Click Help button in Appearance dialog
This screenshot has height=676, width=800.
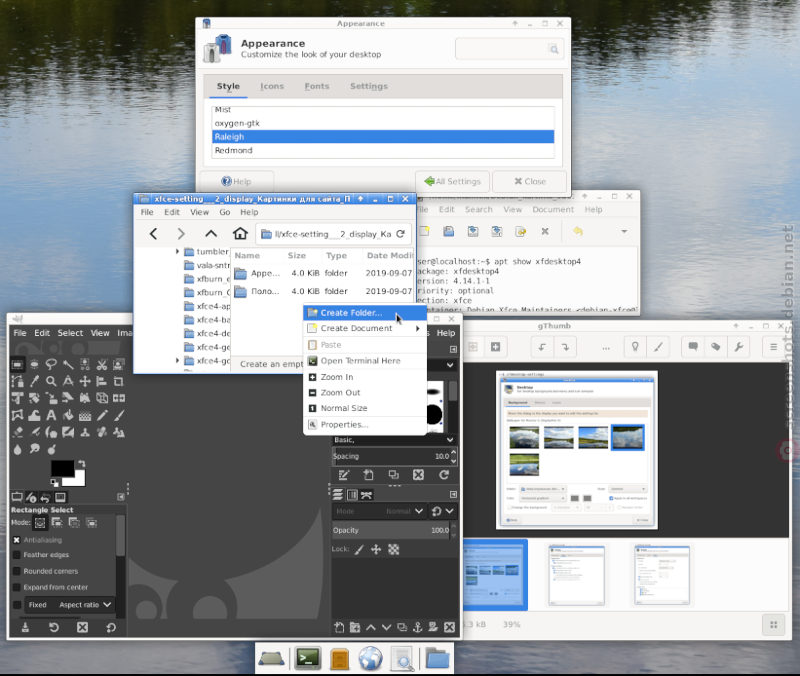(x=236, y=181)
